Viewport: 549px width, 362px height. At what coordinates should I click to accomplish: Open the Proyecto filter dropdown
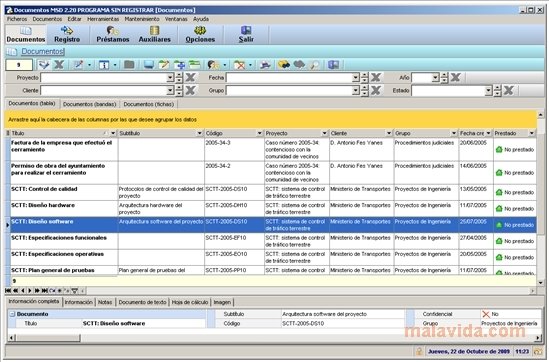click(170, 78)
